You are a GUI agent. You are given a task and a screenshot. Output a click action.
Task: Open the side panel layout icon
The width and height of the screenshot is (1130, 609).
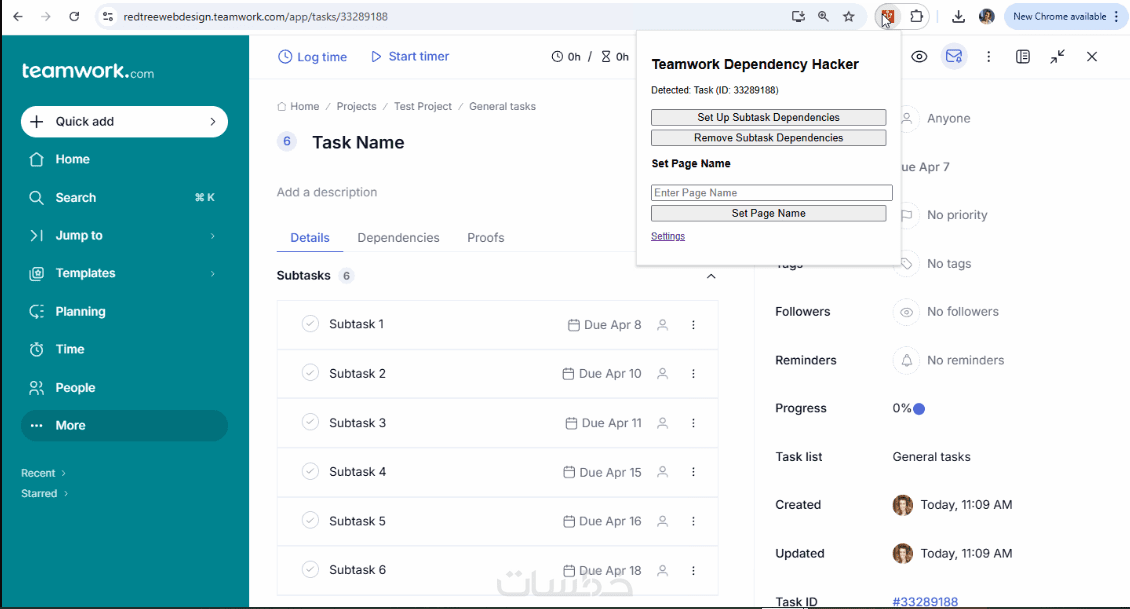tap(1022, 57)
